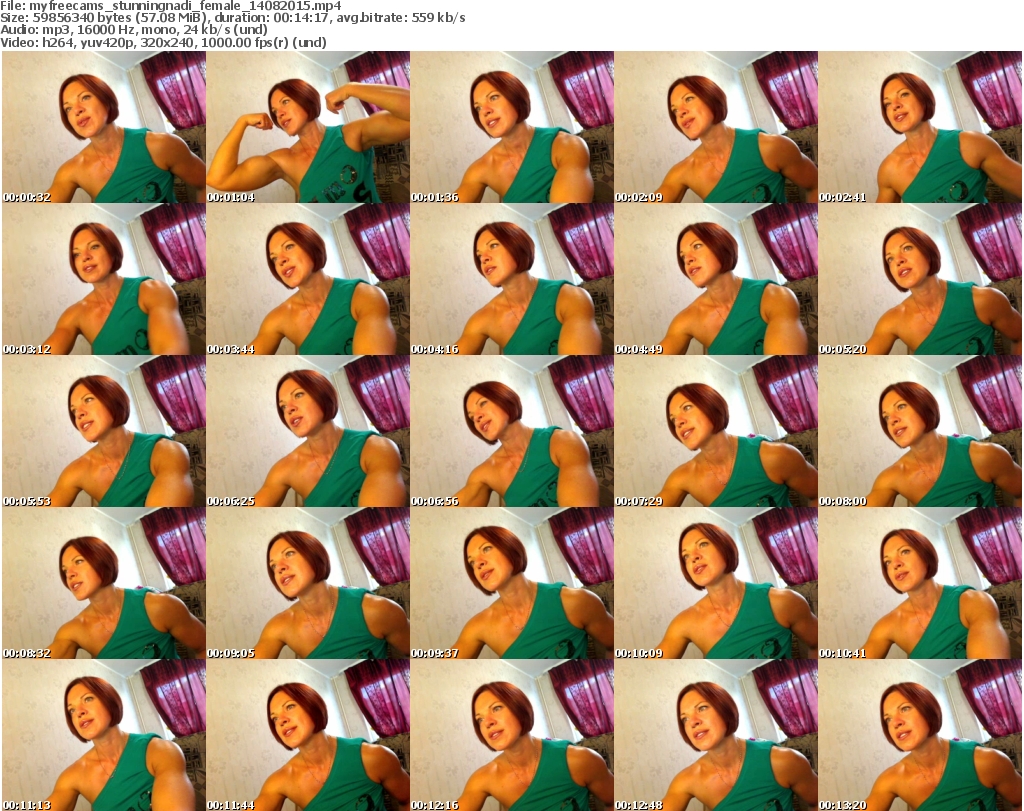Click the File name line in header

click(171, 6)
